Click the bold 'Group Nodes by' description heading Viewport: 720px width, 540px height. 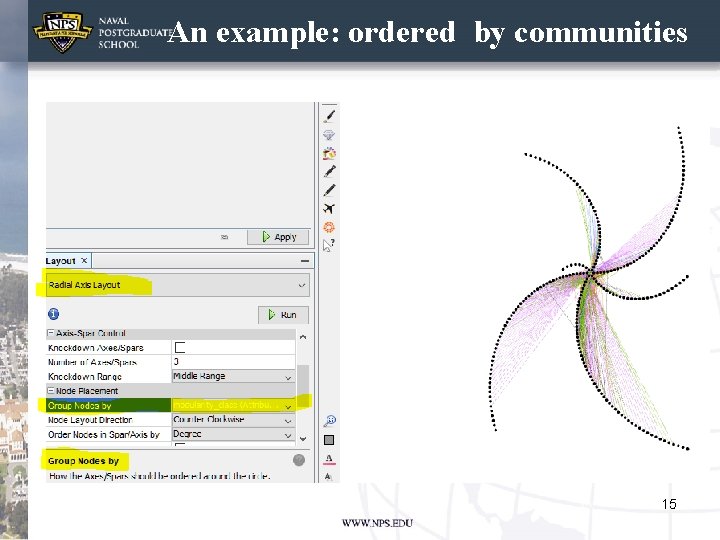(x=84, y=461)
